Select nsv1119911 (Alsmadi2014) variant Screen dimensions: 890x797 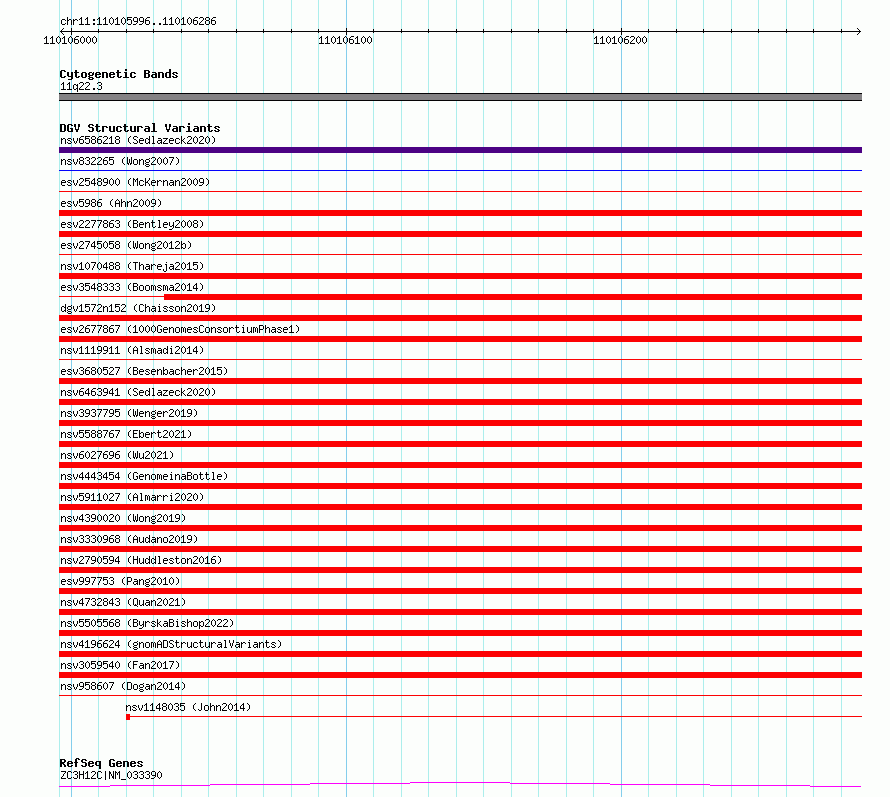click(x=132, y=350)
